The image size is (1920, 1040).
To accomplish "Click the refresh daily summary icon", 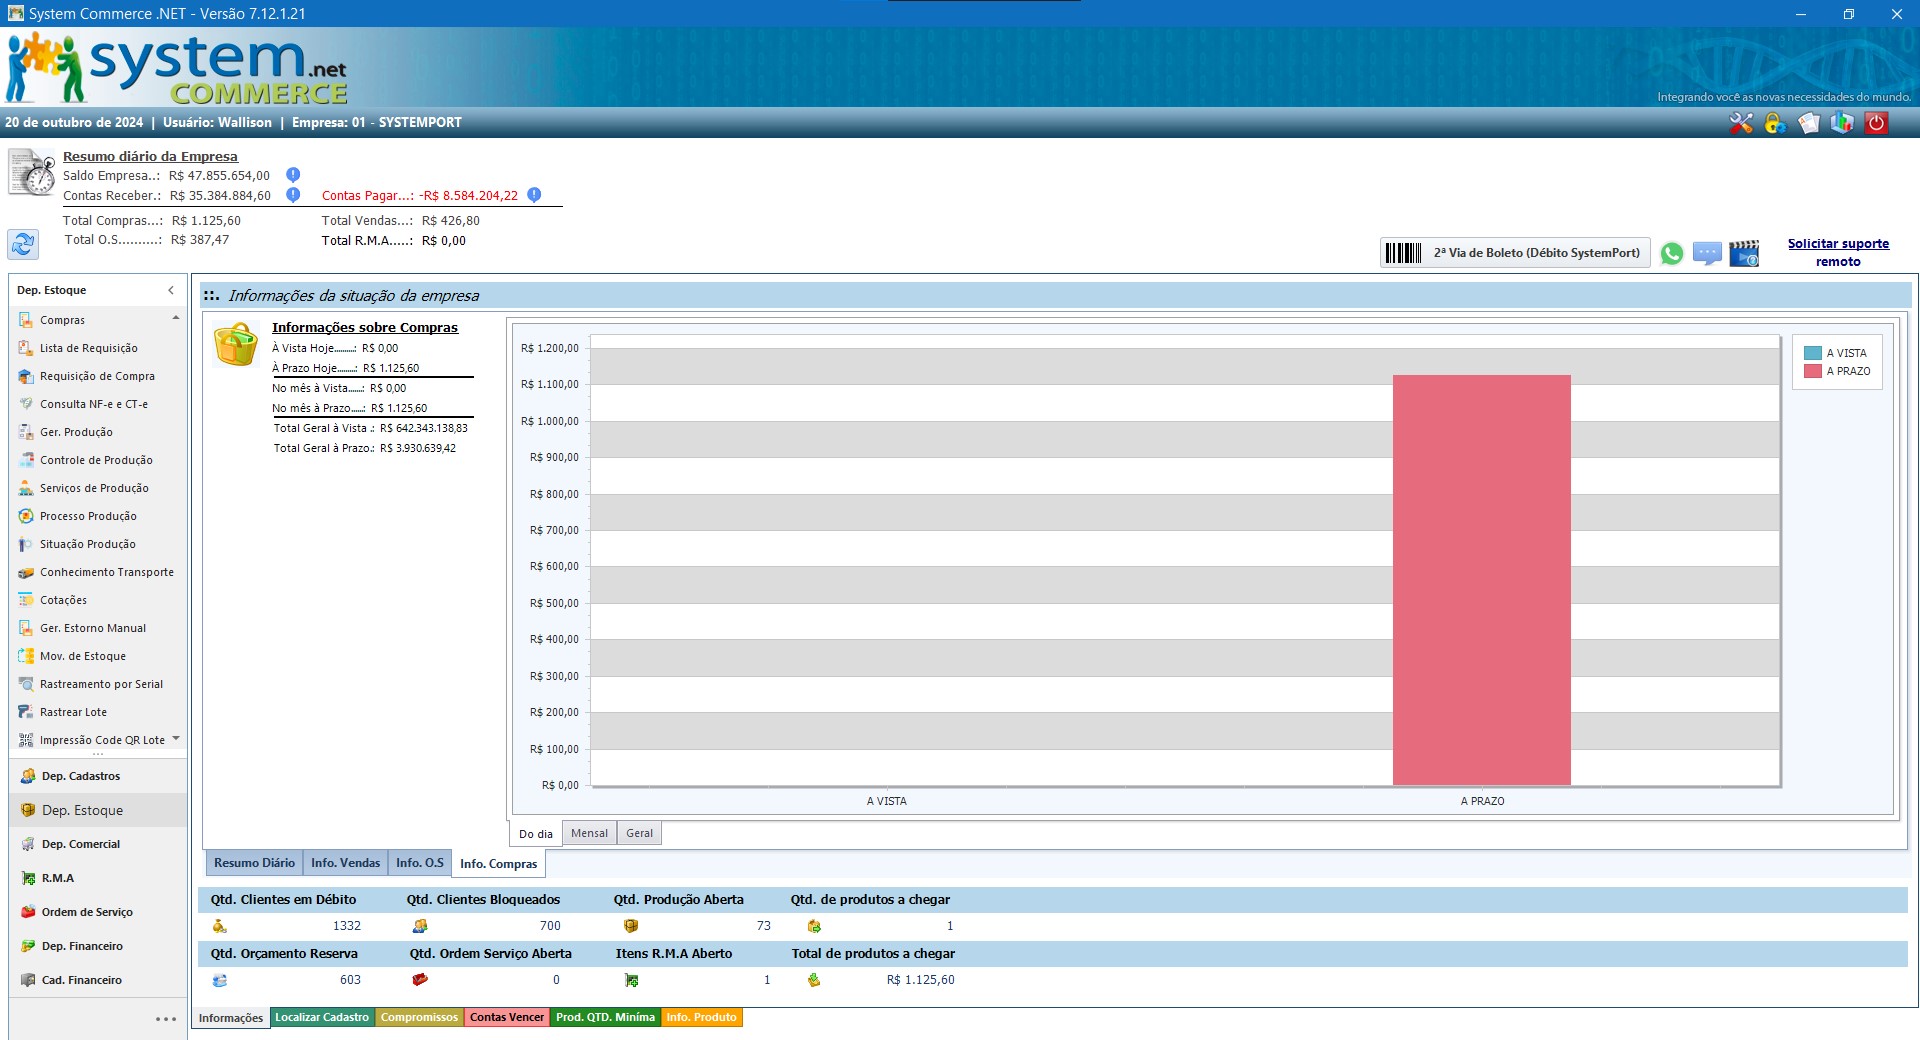I will [x=23, y=244].
